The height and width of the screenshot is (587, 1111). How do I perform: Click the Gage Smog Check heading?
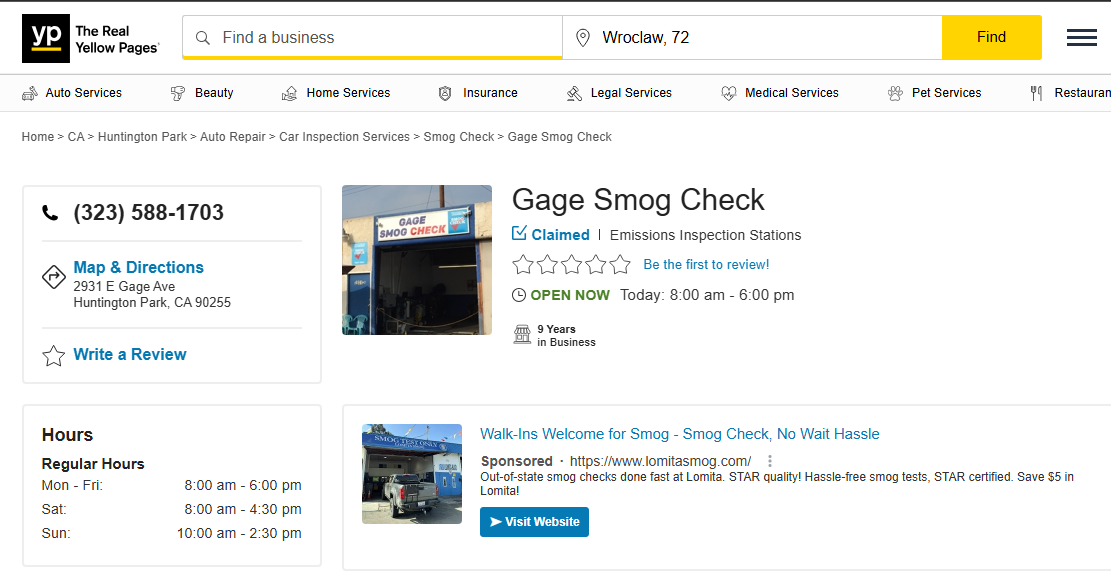point(638,200)
